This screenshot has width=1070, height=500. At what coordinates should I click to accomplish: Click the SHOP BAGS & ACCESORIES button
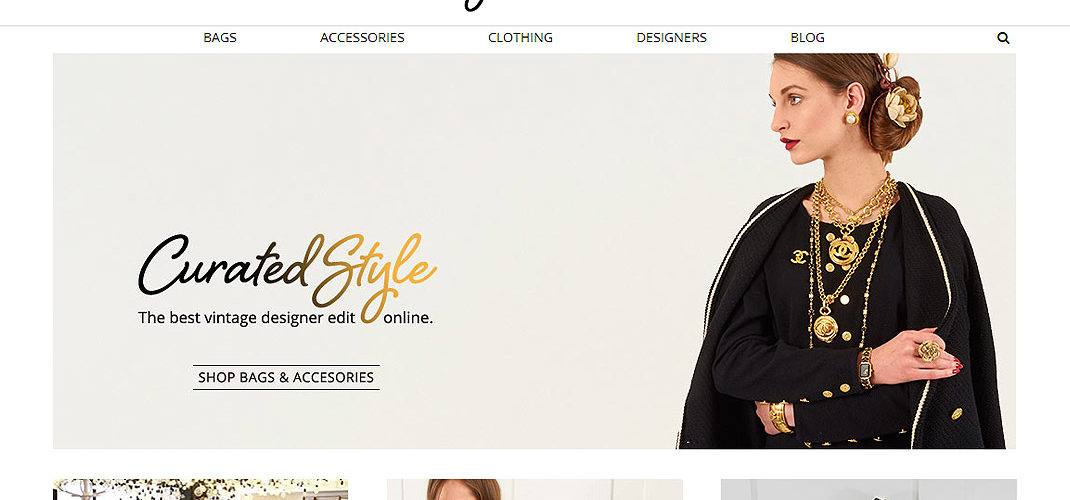[x=286, y=377]
